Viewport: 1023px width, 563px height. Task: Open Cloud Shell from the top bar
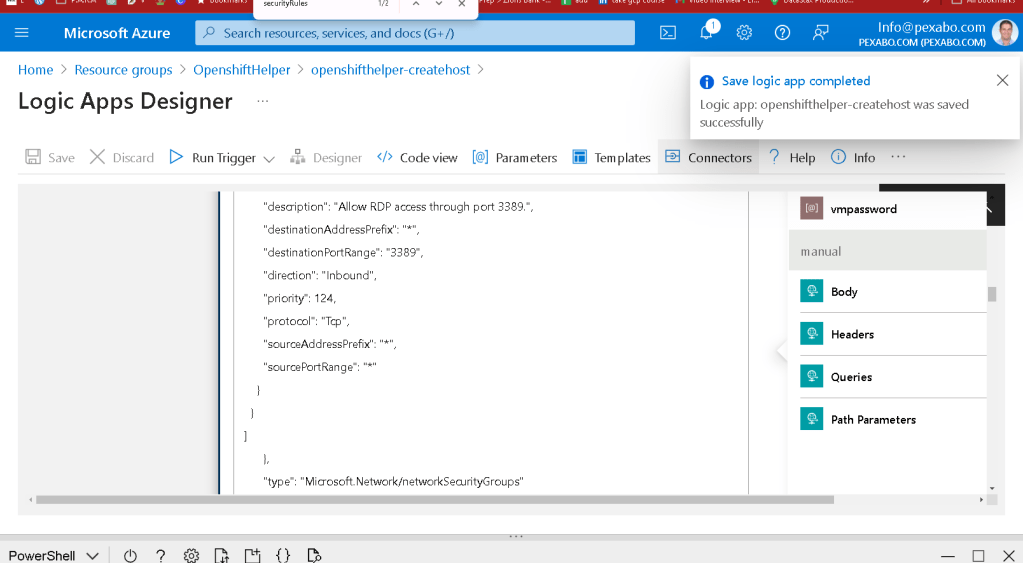668,33
